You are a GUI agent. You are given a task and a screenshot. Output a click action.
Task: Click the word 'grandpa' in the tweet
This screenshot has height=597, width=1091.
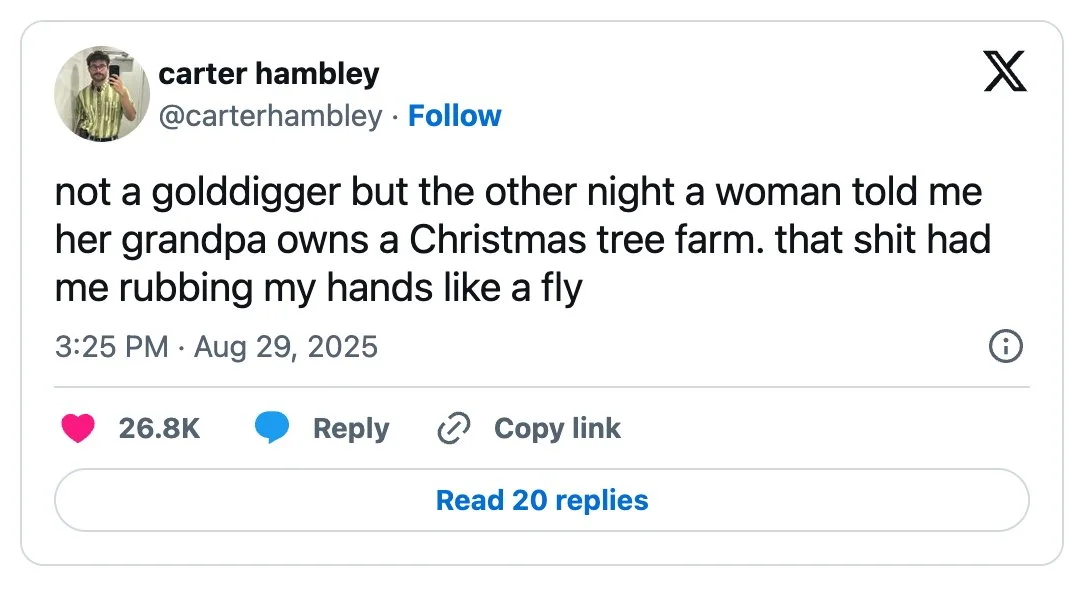(x=194, y=242)
